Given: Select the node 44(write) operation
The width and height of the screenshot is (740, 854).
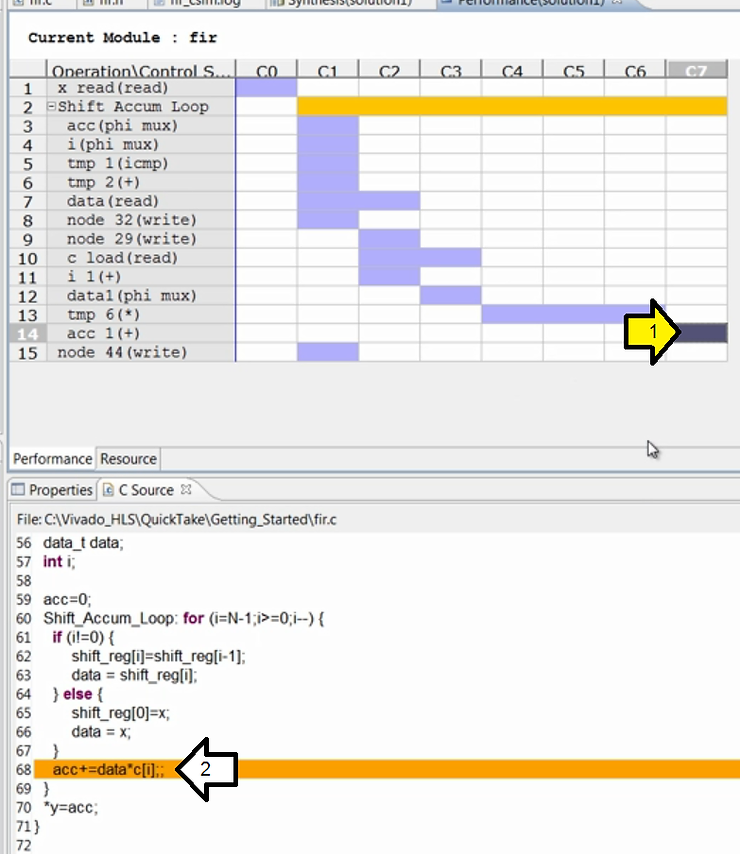Looking at the screenshot, I should [141, 352].
